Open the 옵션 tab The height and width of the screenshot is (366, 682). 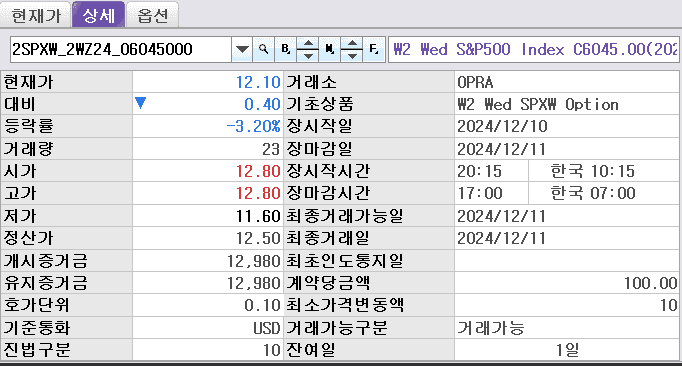point(152,15)
